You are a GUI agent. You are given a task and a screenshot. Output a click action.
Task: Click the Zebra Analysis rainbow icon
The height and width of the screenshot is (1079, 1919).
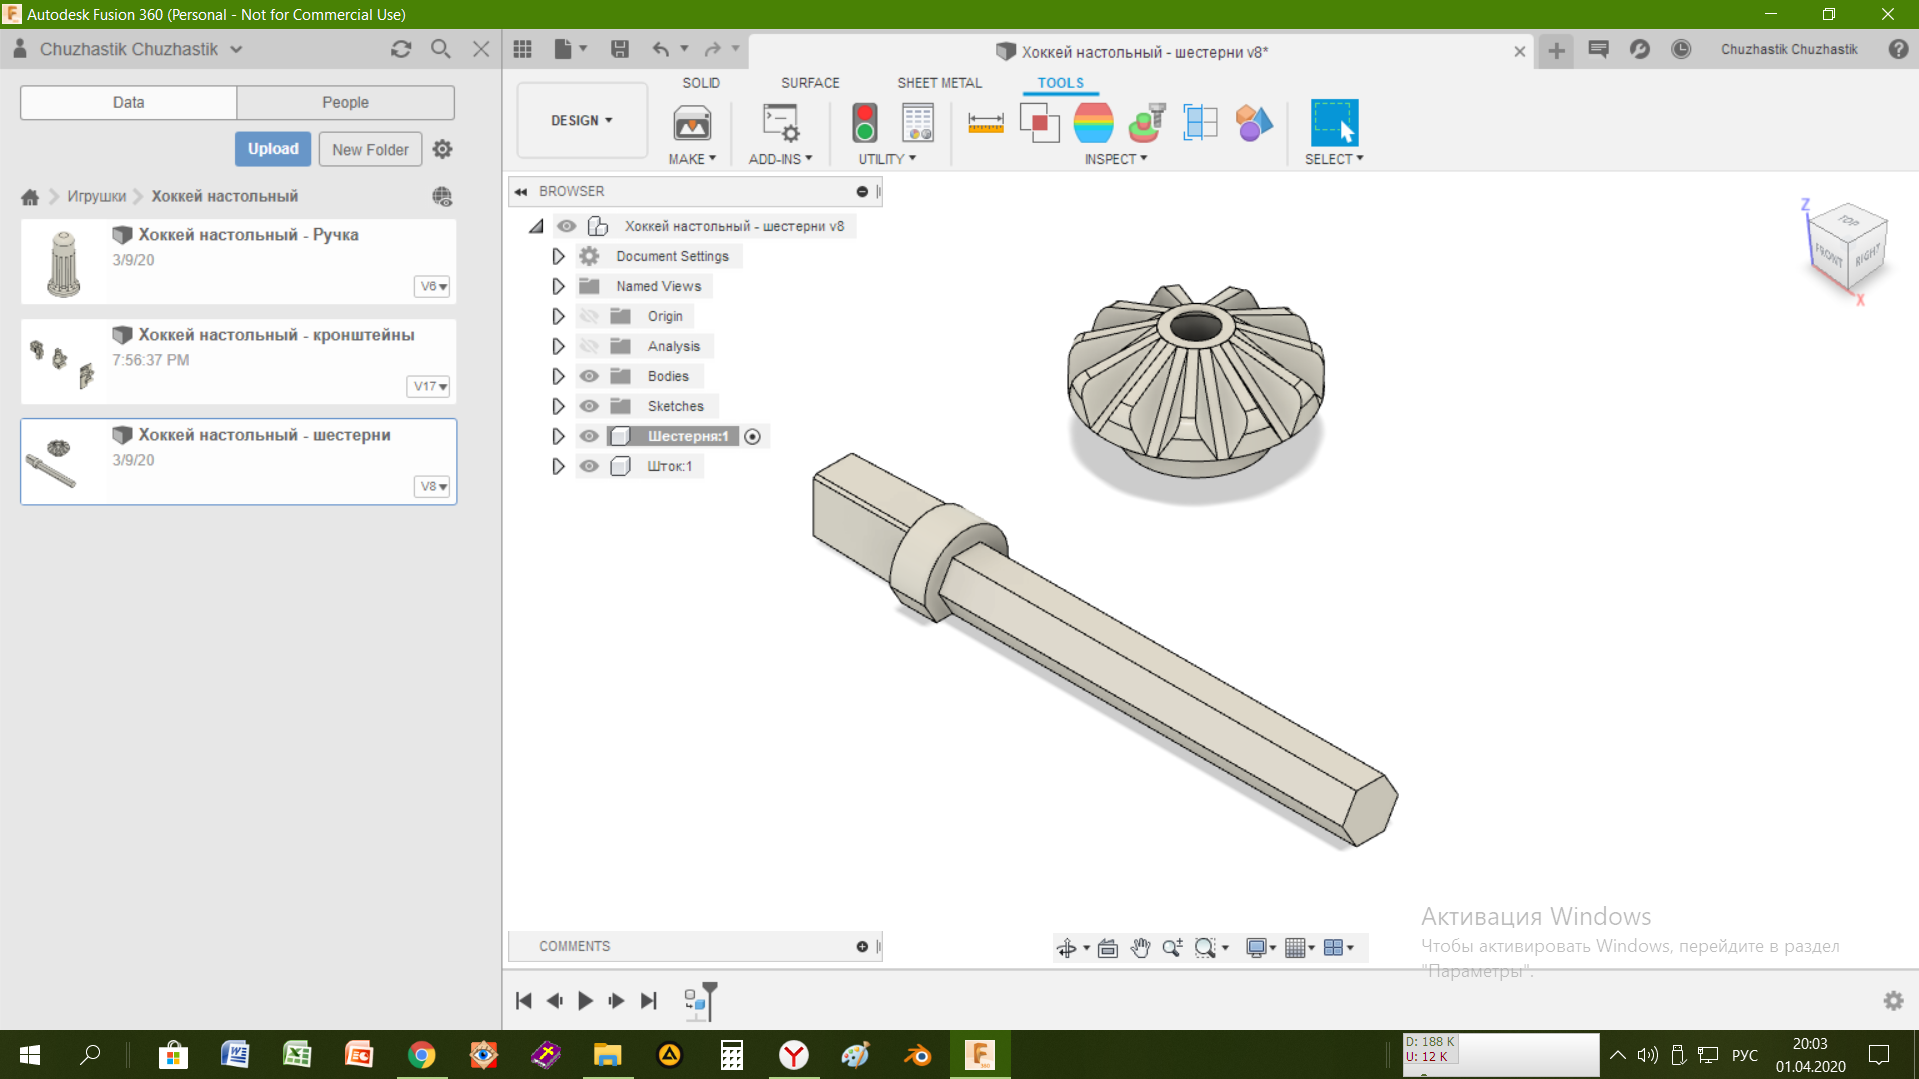tap(1093, 123)
